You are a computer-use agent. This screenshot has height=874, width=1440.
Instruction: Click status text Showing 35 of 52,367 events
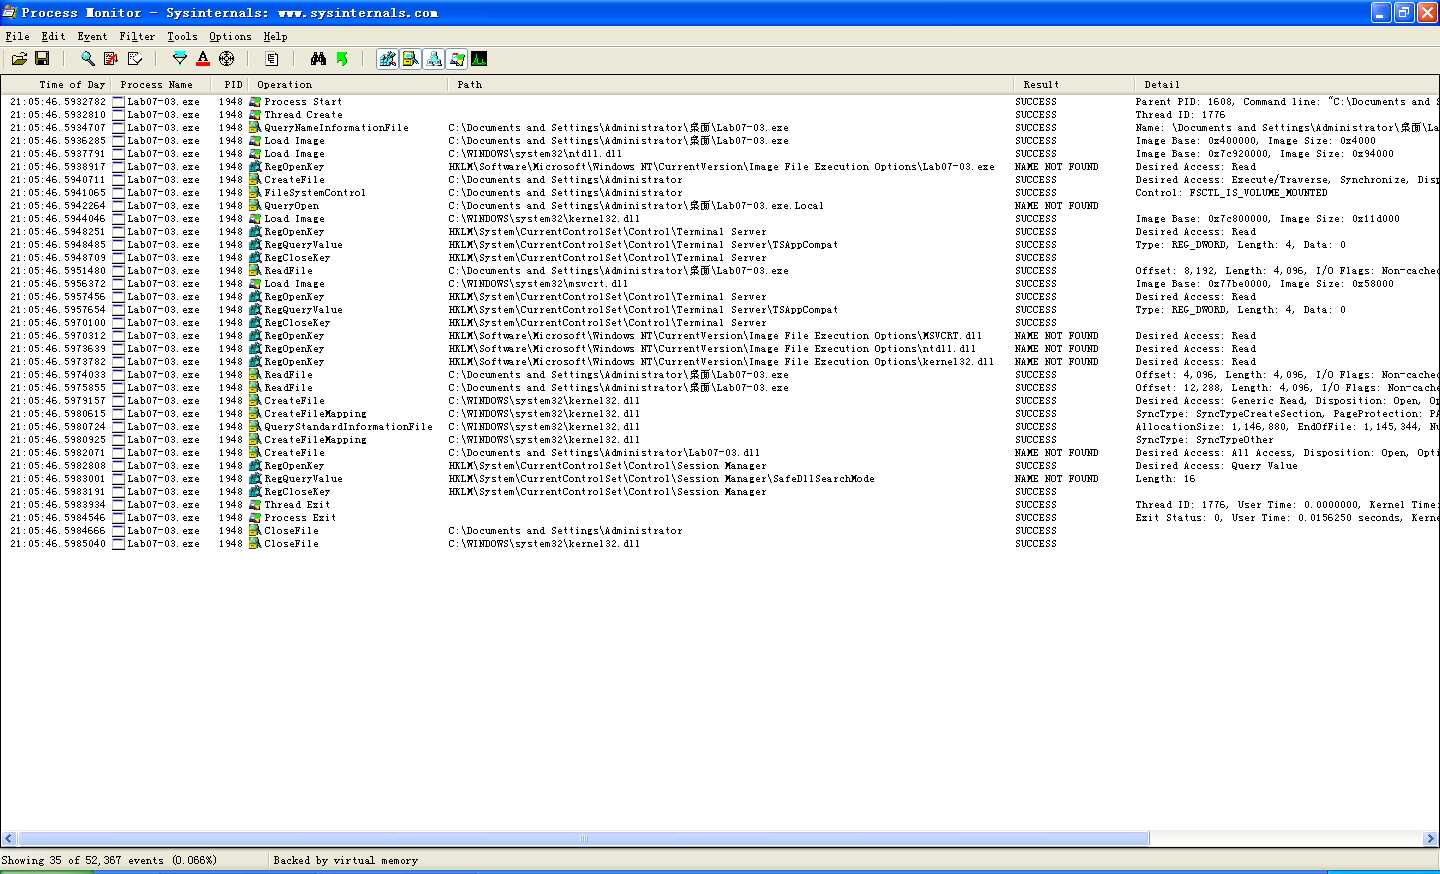109,860
